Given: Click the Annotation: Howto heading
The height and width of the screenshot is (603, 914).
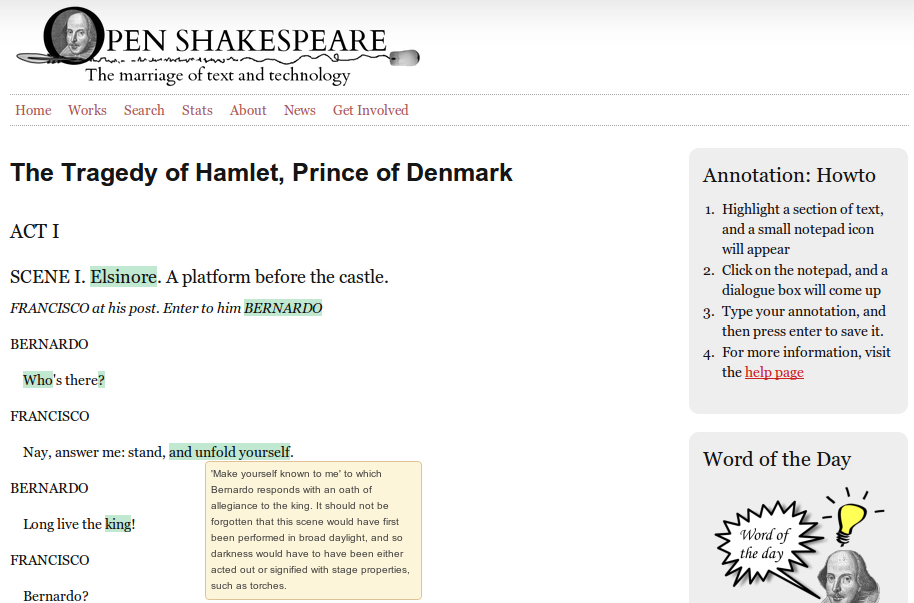Looking at the screenshot, I should tap(789, 175).
